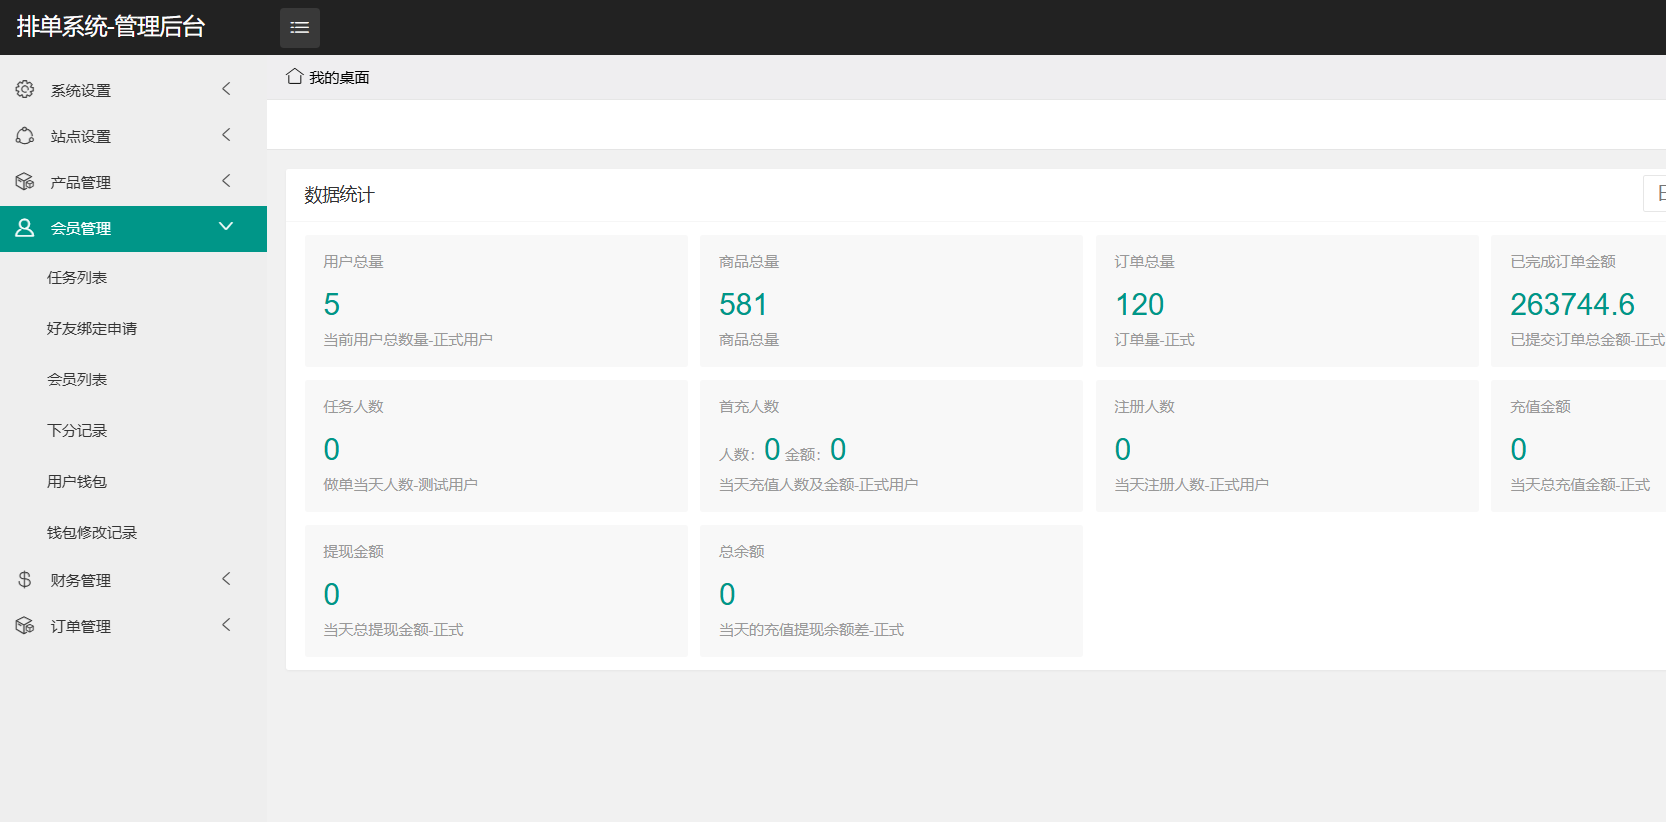1666x822 pixels.
Task: Click the user icon beside 会员管理
Action: pos(25,228)
